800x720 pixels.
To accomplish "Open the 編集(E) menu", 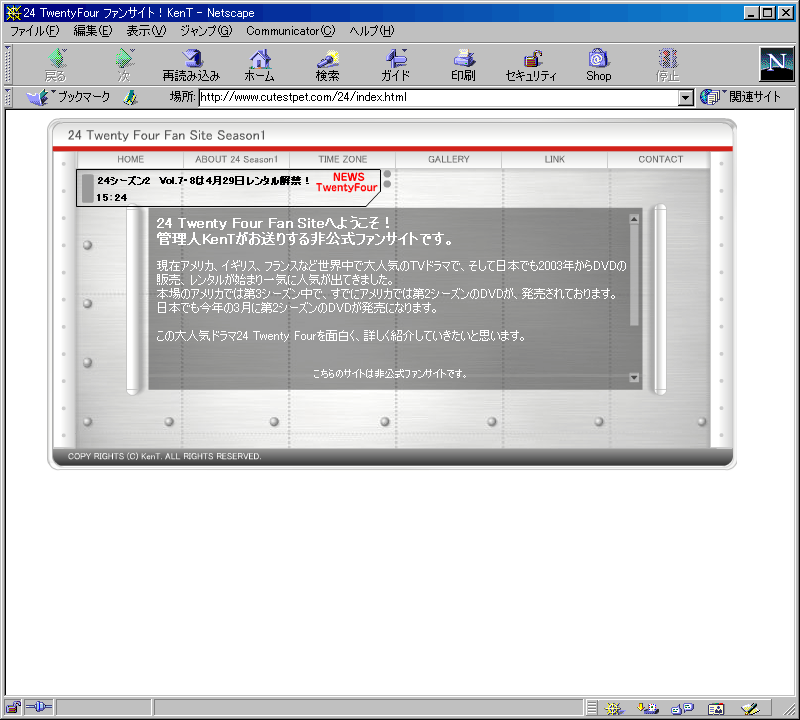I will click(93, 31).
